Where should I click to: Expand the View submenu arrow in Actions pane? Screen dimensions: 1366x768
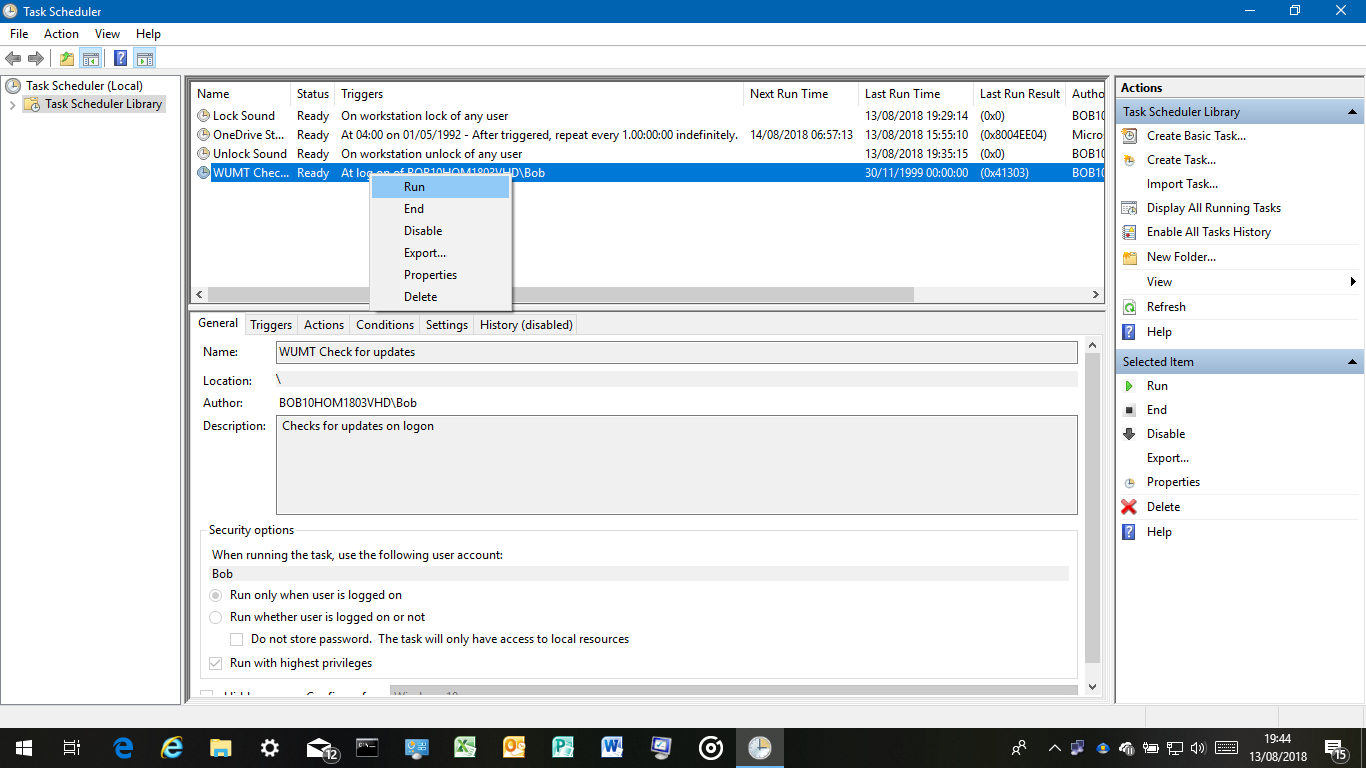click(x=1353, y=282)
